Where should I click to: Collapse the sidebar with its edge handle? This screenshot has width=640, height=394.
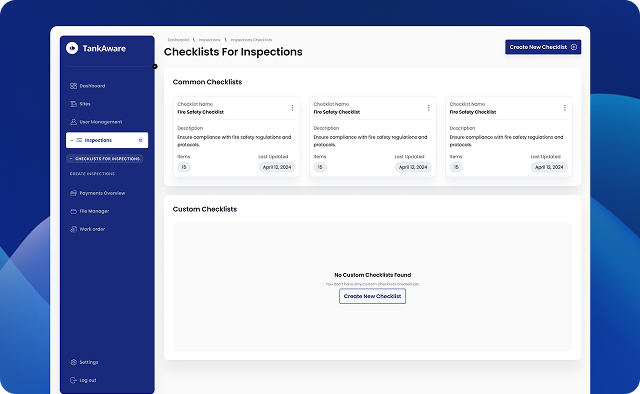pos(155,67)
